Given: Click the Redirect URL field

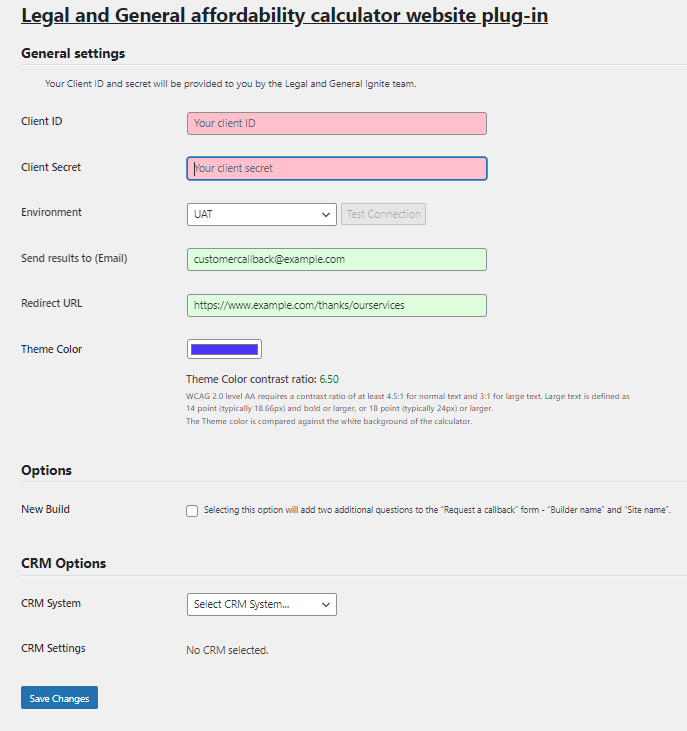Looking at the screenshot, I should [x=337, y=305].
